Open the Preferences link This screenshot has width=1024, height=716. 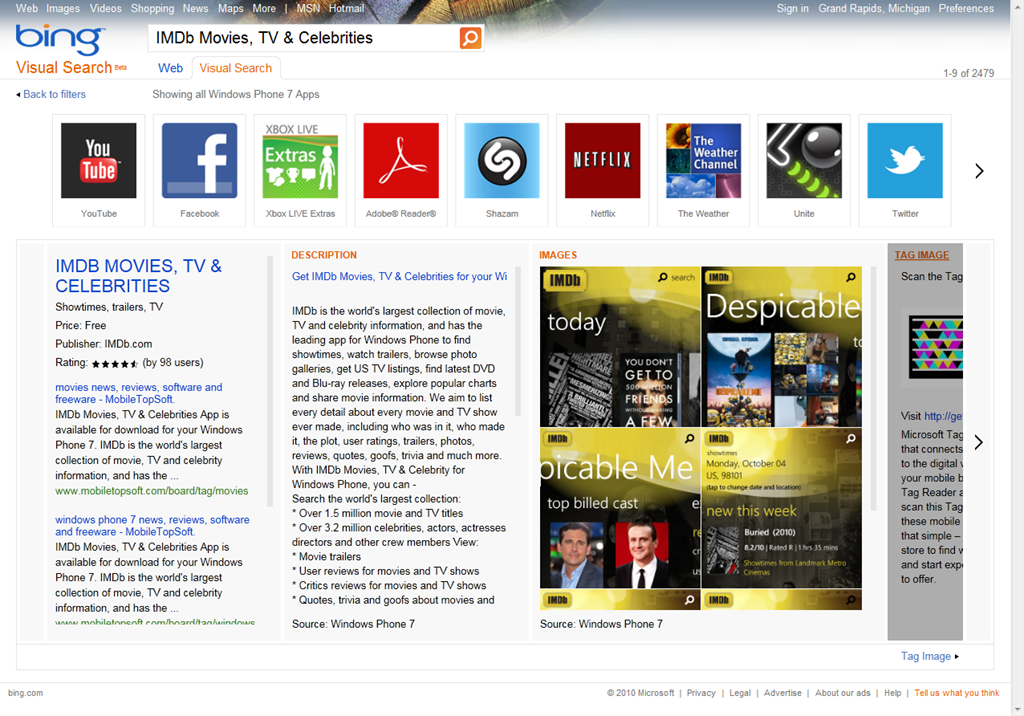(x=966, y=8)
